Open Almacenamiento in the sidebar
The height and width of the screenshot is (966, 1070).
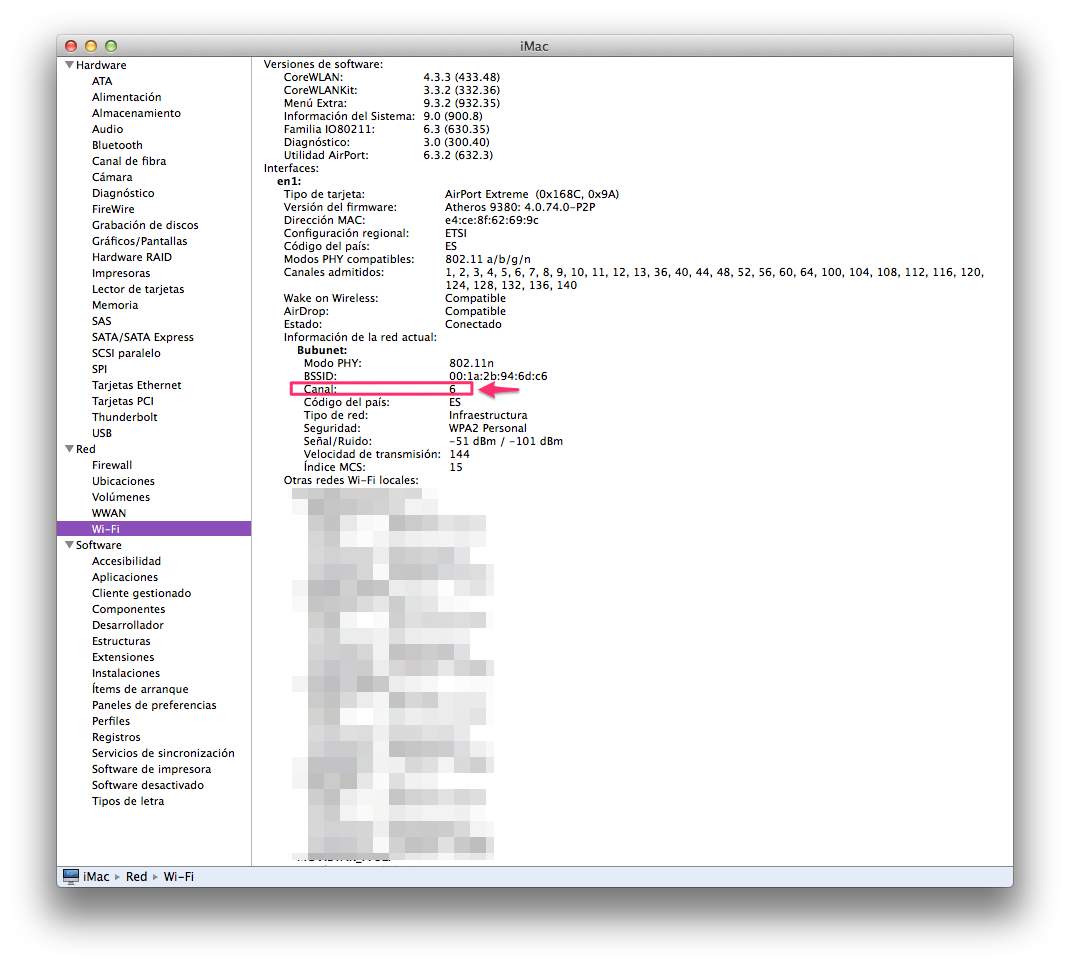(136, 113)
